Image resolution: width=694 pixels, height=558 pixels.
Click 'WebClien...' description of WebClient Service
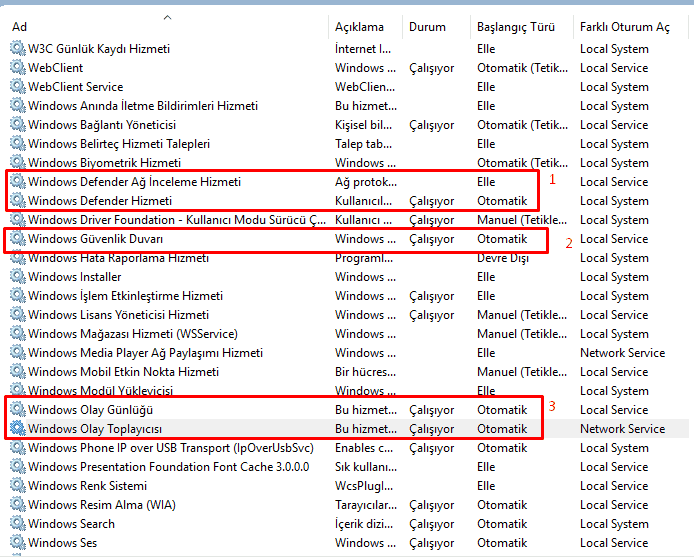tap(365, 87)
